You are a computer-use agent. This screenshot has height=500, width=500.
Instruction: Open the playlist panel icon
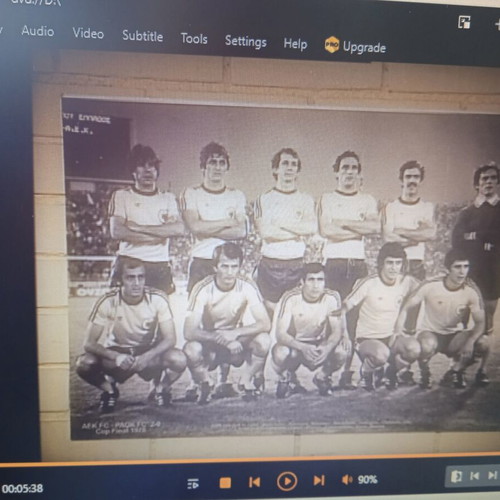(x=193, y=483)
